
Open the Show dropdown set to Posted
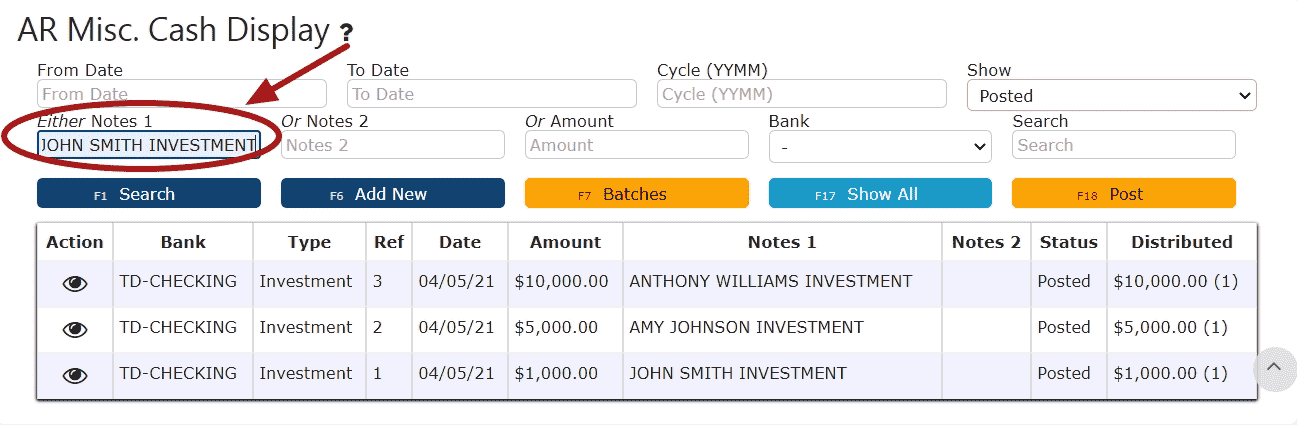click(1111, 95)
